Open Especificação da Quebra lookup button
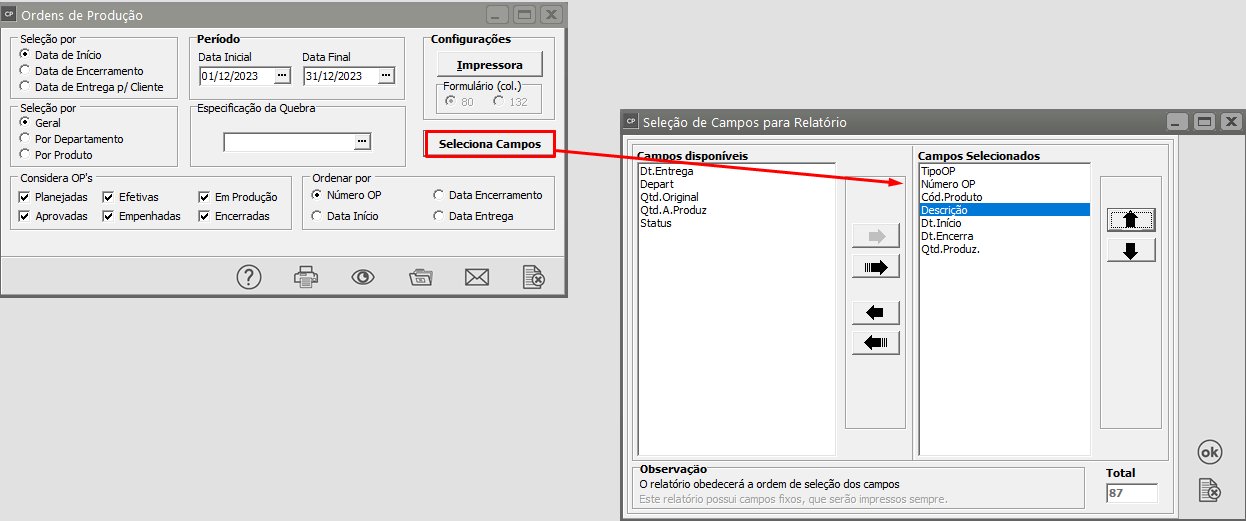The width and height of the screenshot is (1246, 521). (362, 142)
